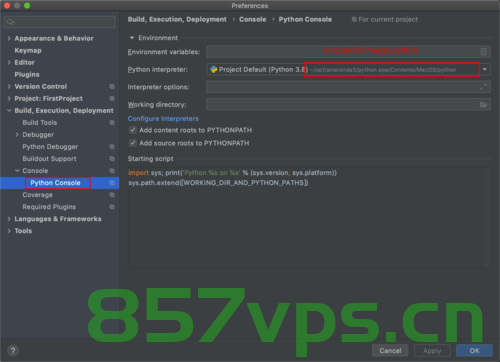Collapse the Environment section triangle
Screen dimensions: 500x362
[132, 38]
